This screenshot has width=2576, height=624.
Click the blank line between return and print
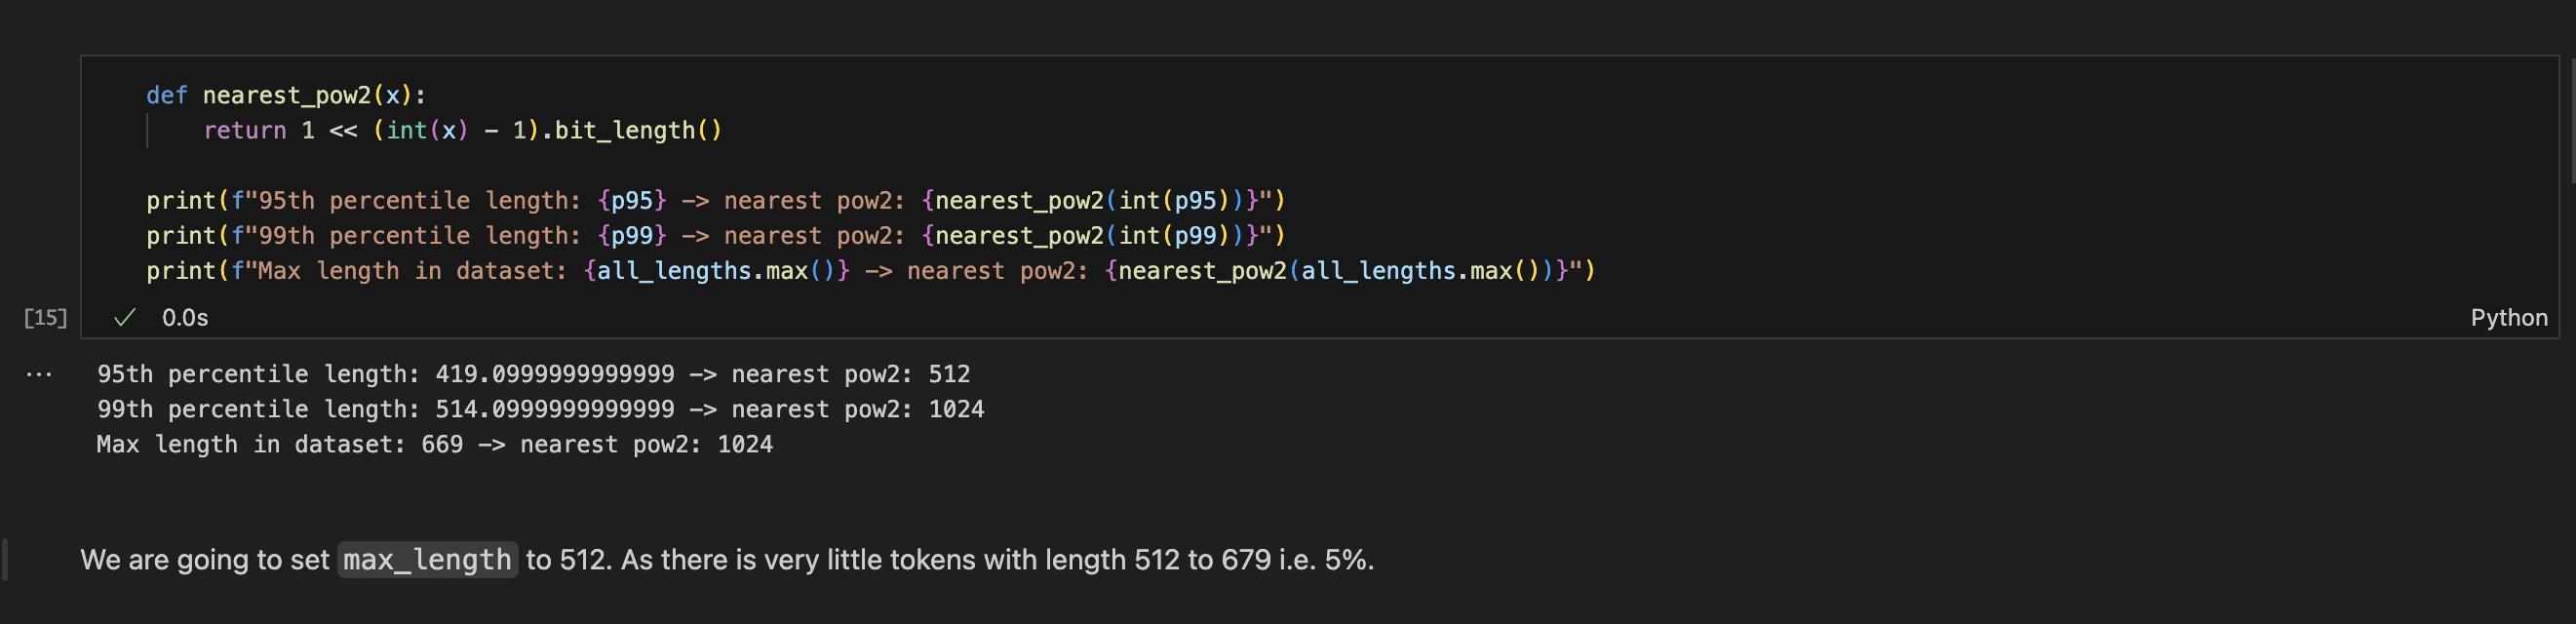coord(600,166)
